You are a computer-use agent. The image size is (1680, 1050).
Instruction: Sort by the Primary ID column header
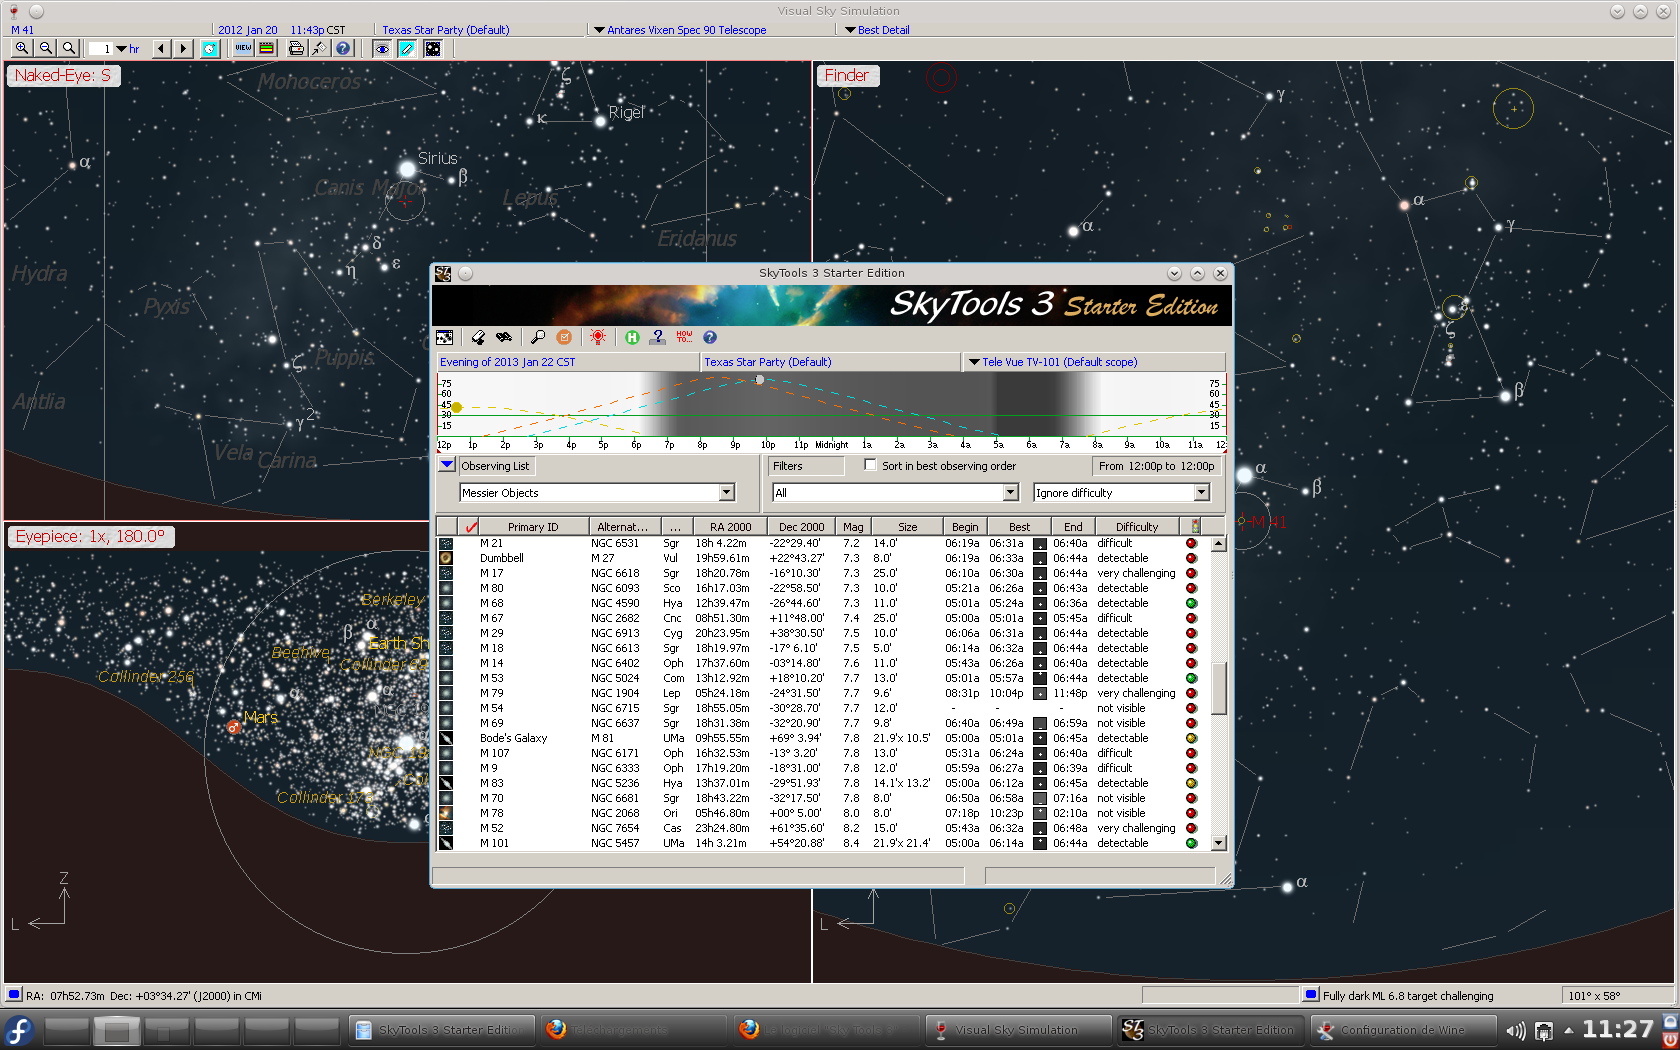coord(533,526)
